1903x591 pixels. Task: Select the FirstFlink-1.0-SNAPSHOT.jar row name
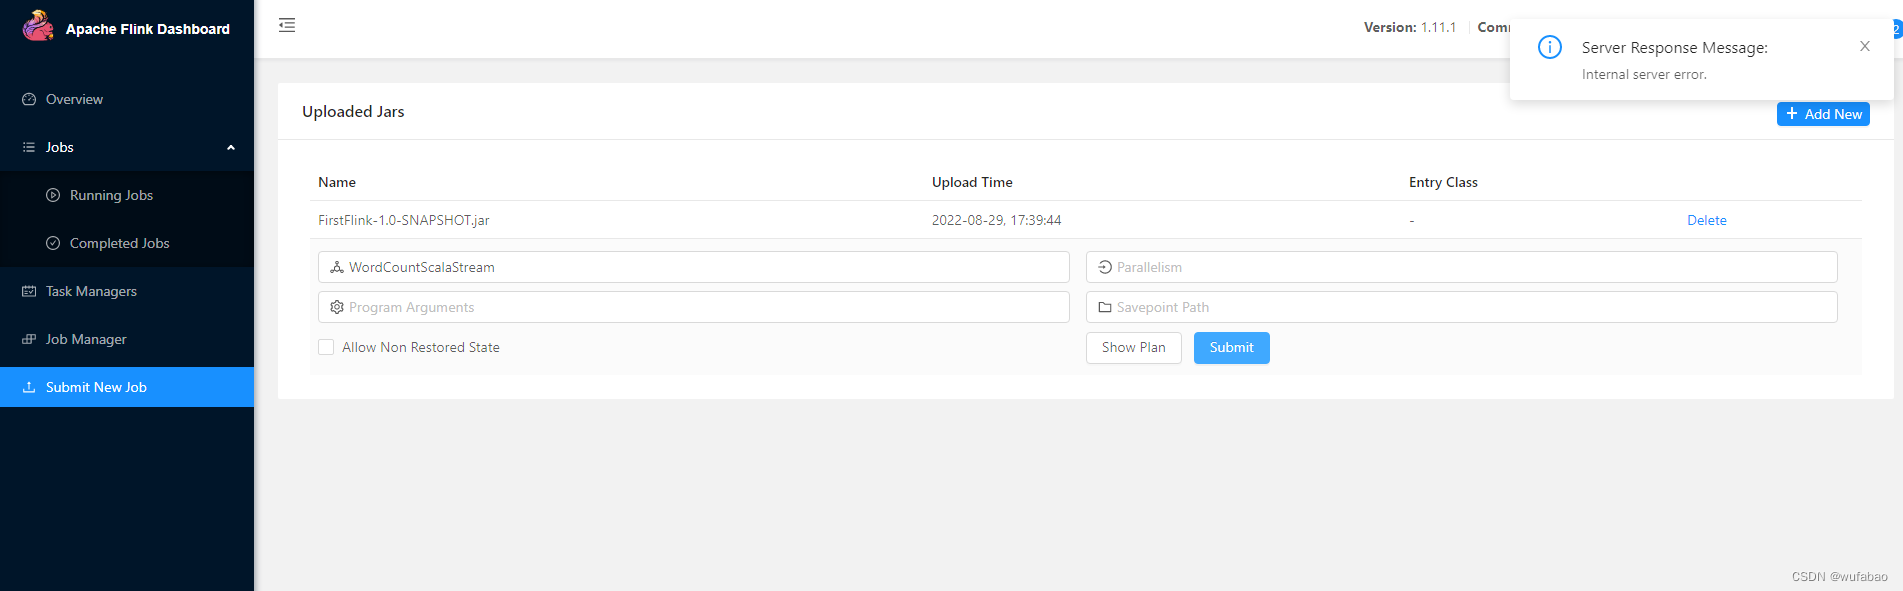[404, 220]
